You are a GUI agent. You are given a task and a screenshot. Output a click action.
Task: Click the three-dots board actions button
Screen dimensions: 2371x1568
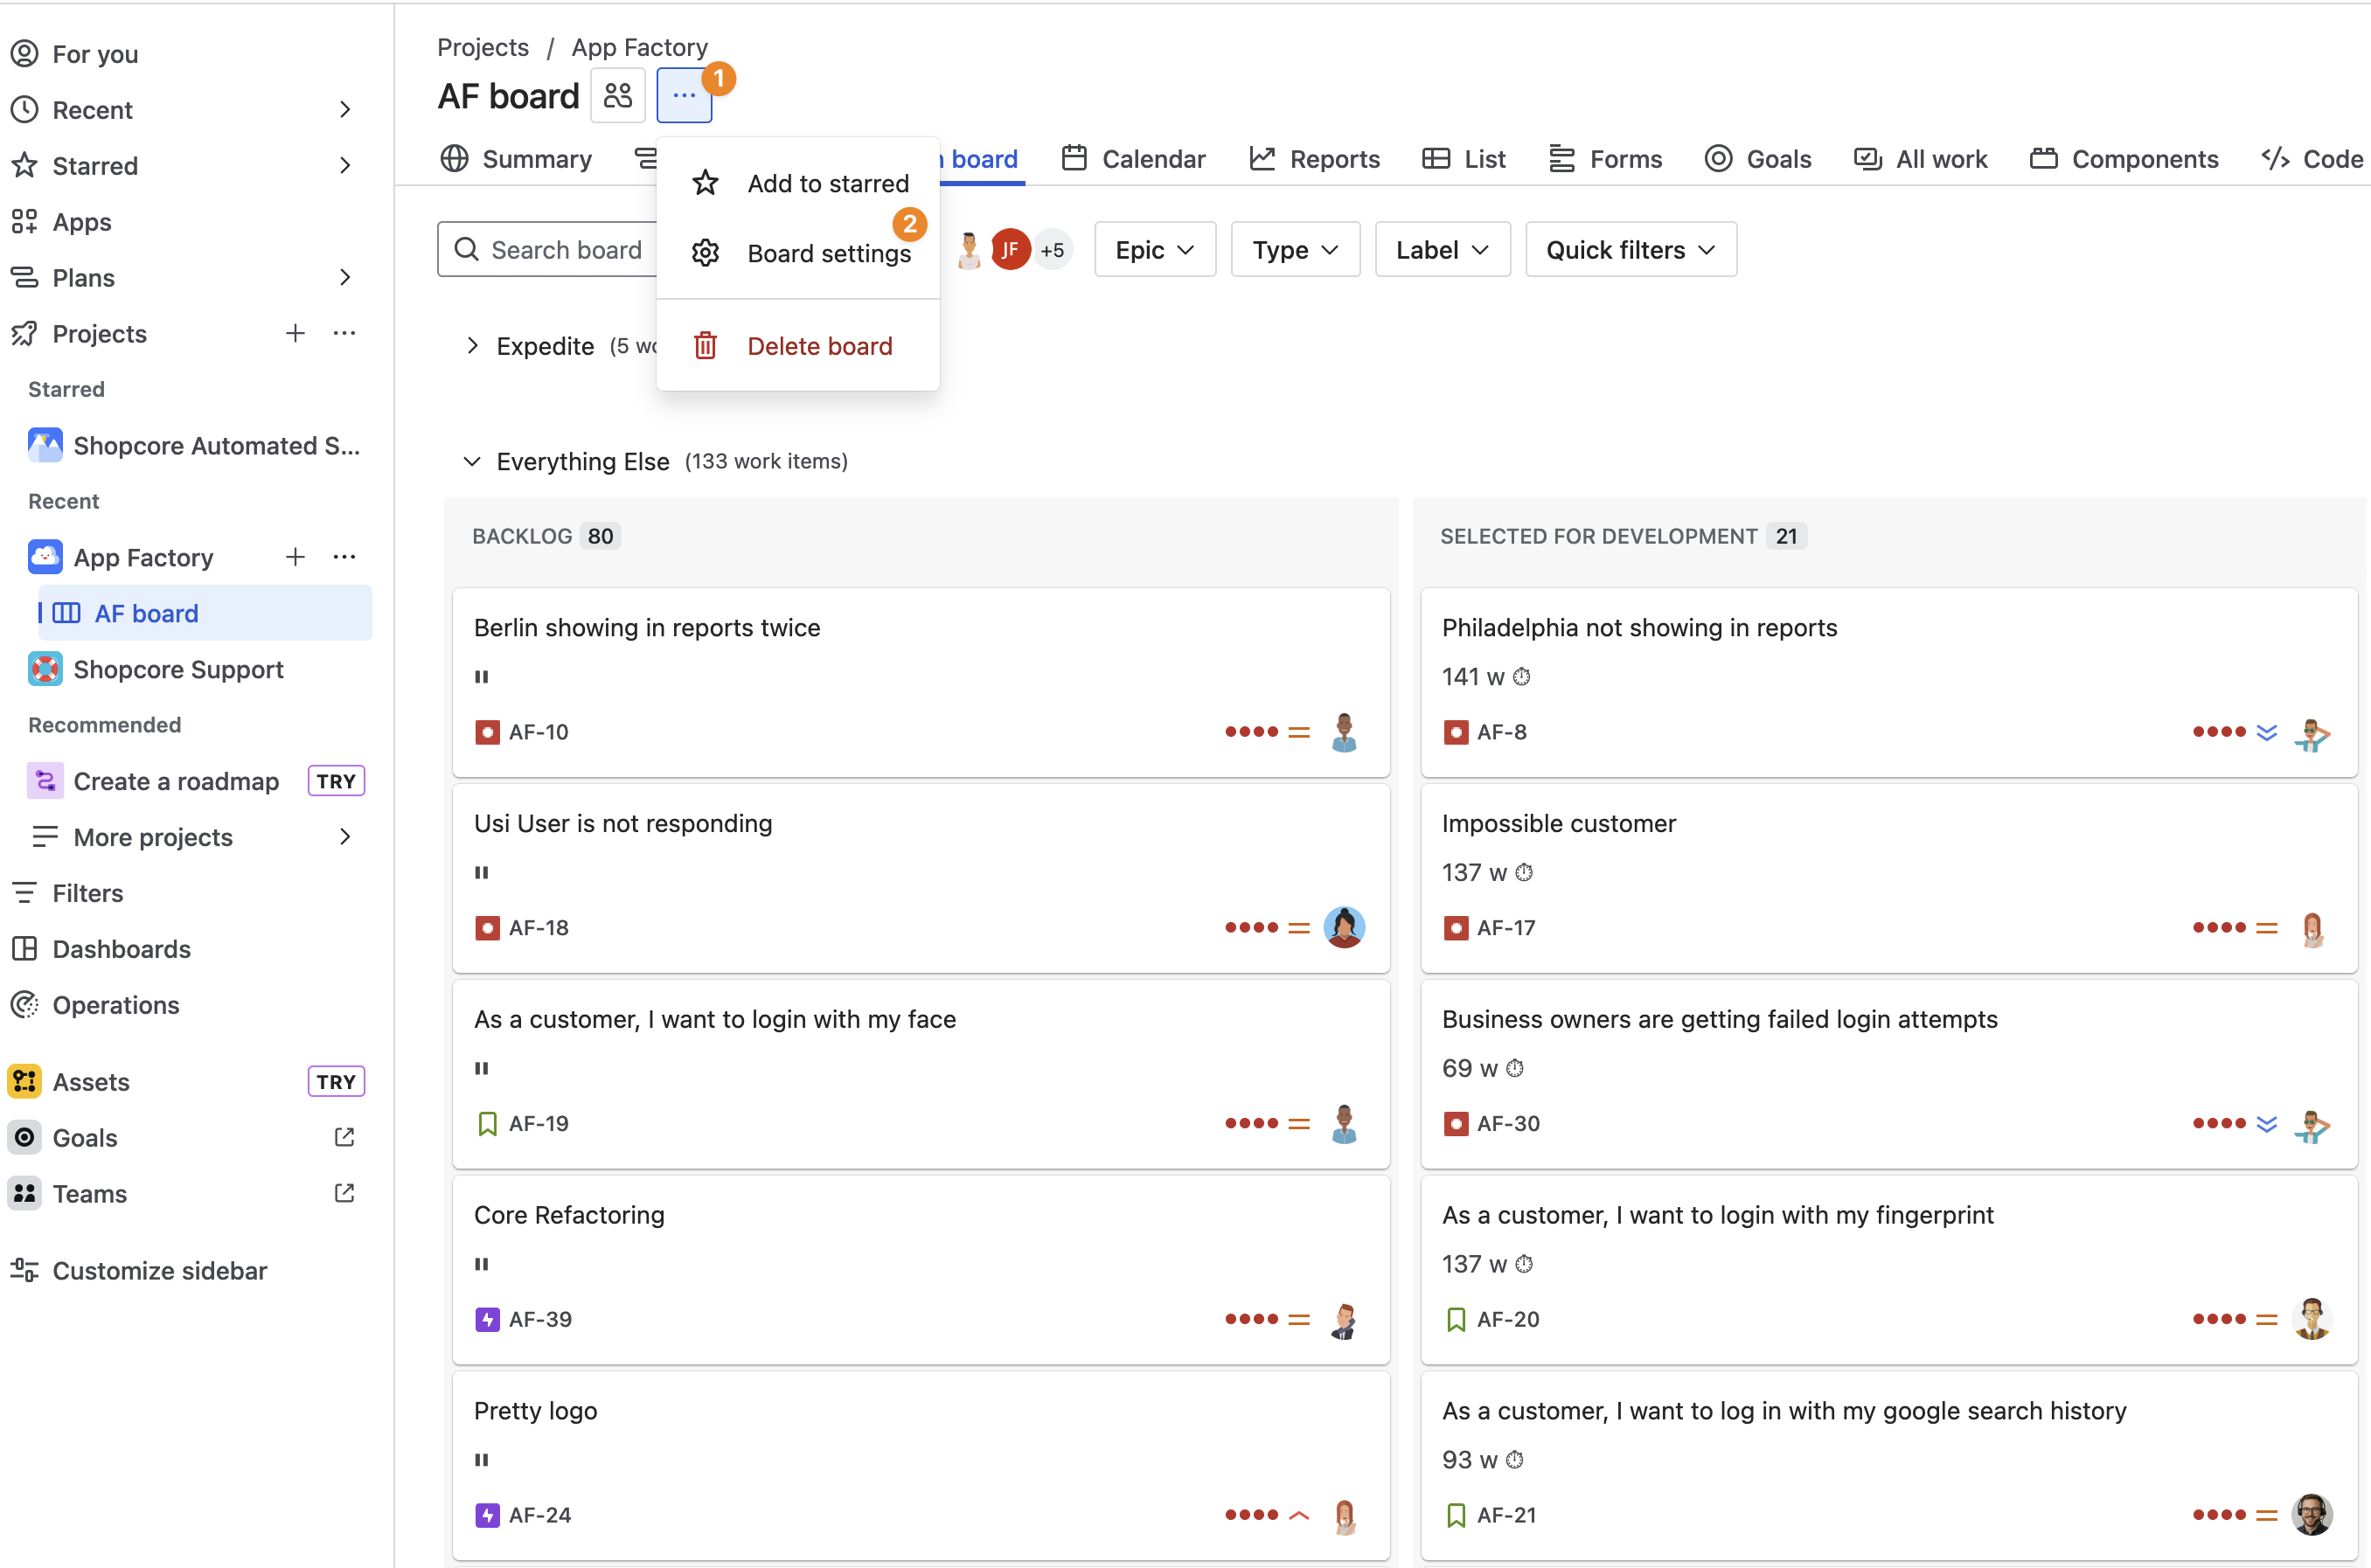tap(684, 96)
